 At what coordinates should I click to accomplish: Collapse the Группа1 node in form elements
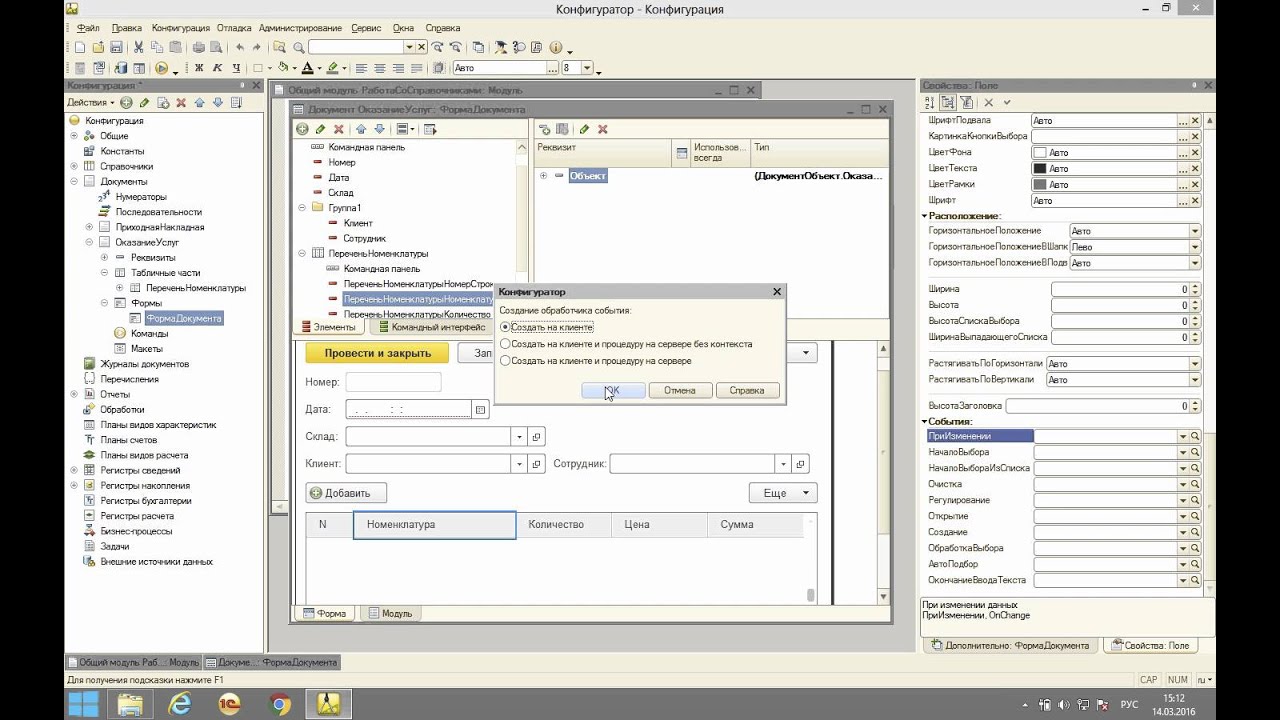[303, 208]
